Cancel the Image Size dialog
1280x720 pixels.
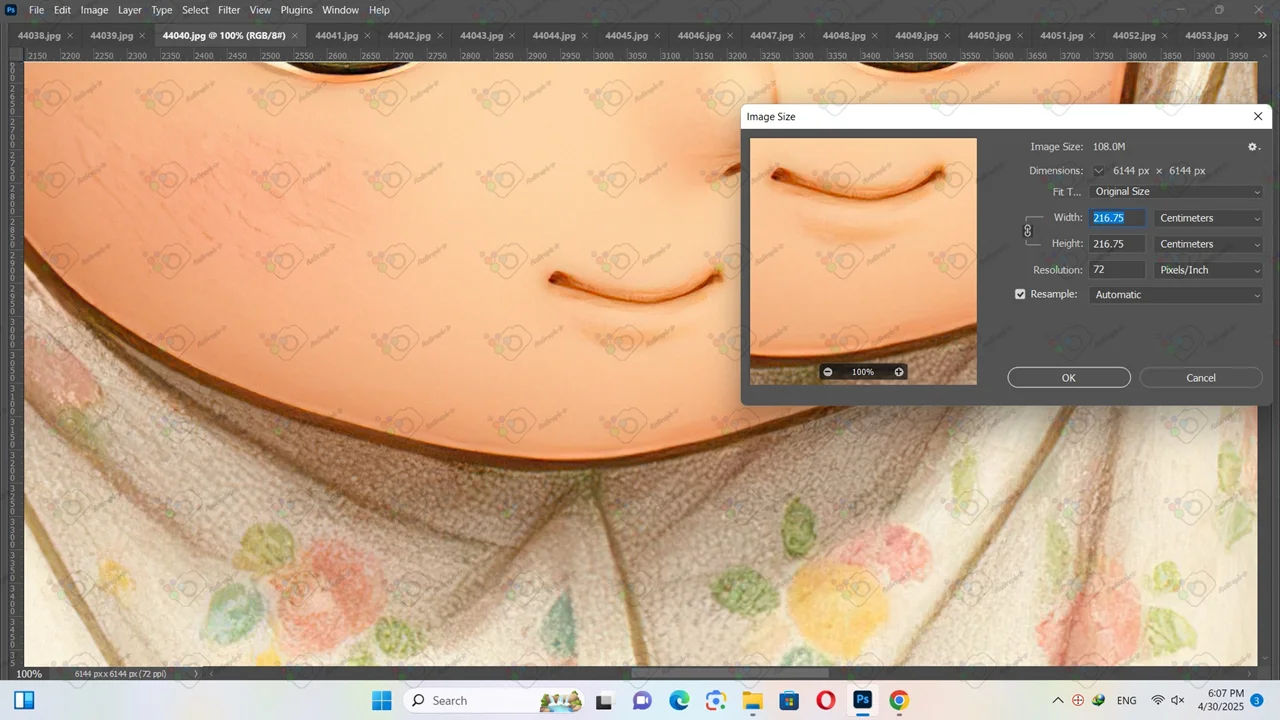(x=1200, y=378)
